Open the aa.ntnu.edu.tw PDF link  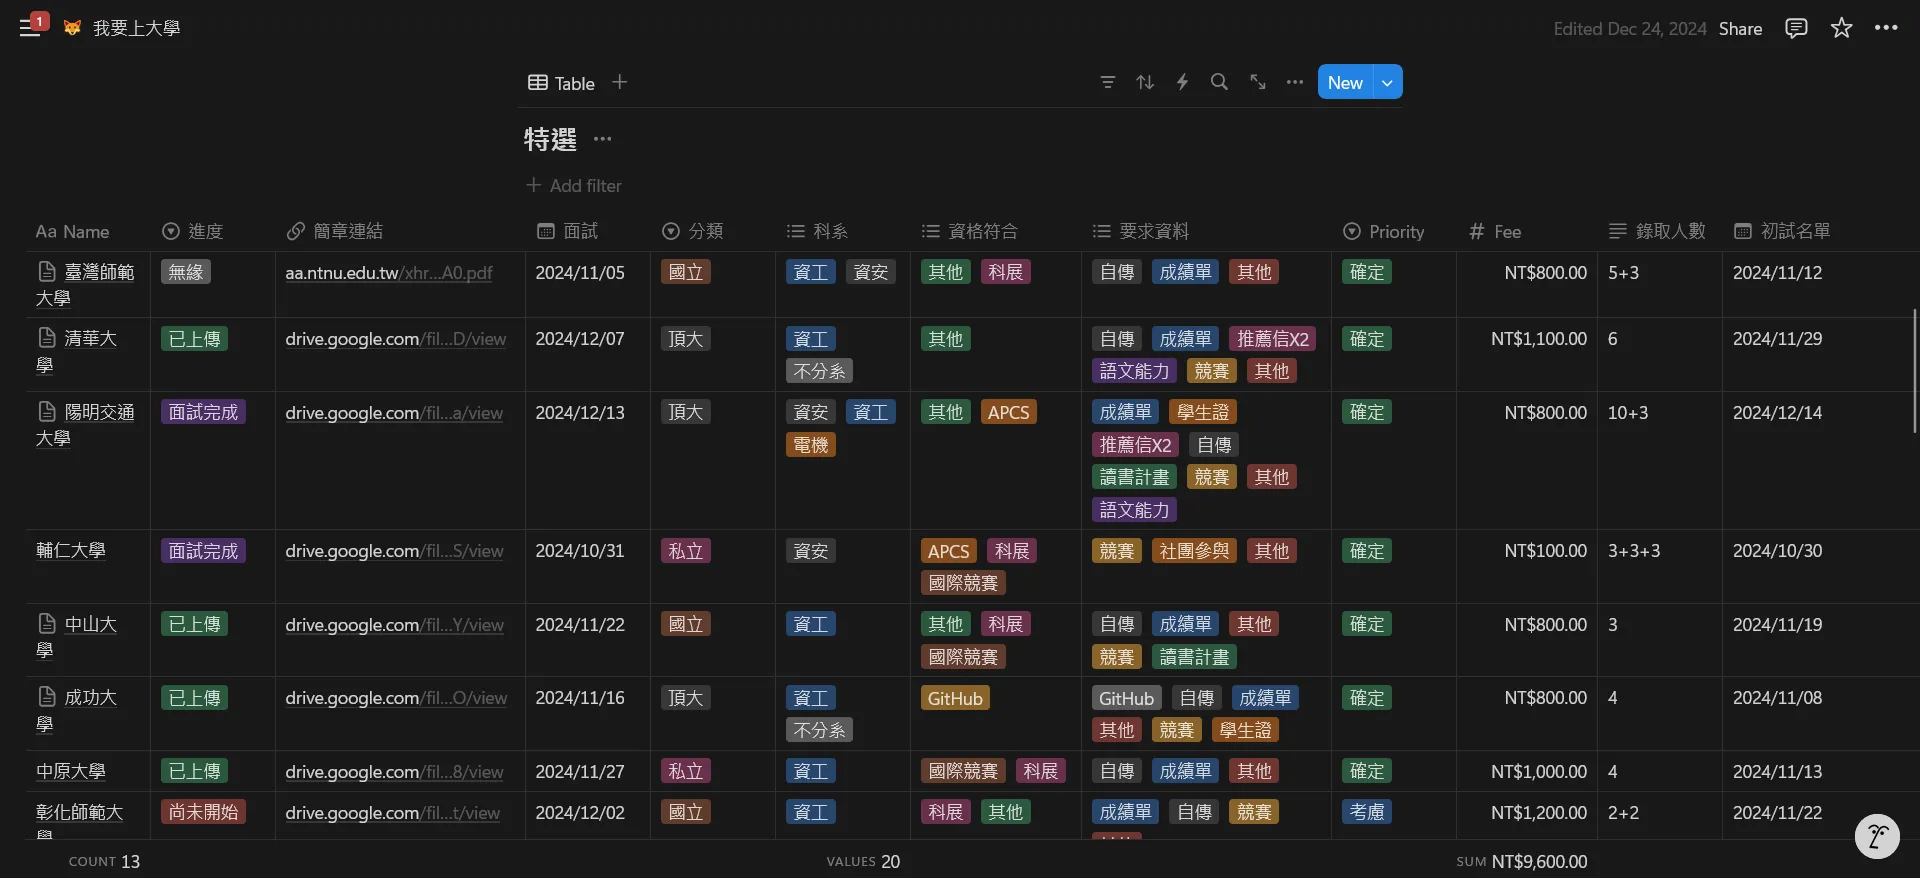click(x=389, y=272)
